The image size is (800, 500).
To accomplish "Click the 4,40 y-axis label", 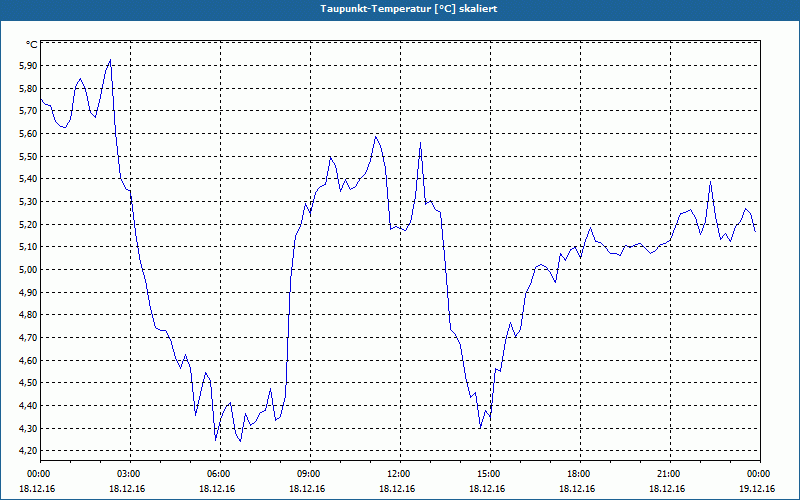I will click(29, 406).
